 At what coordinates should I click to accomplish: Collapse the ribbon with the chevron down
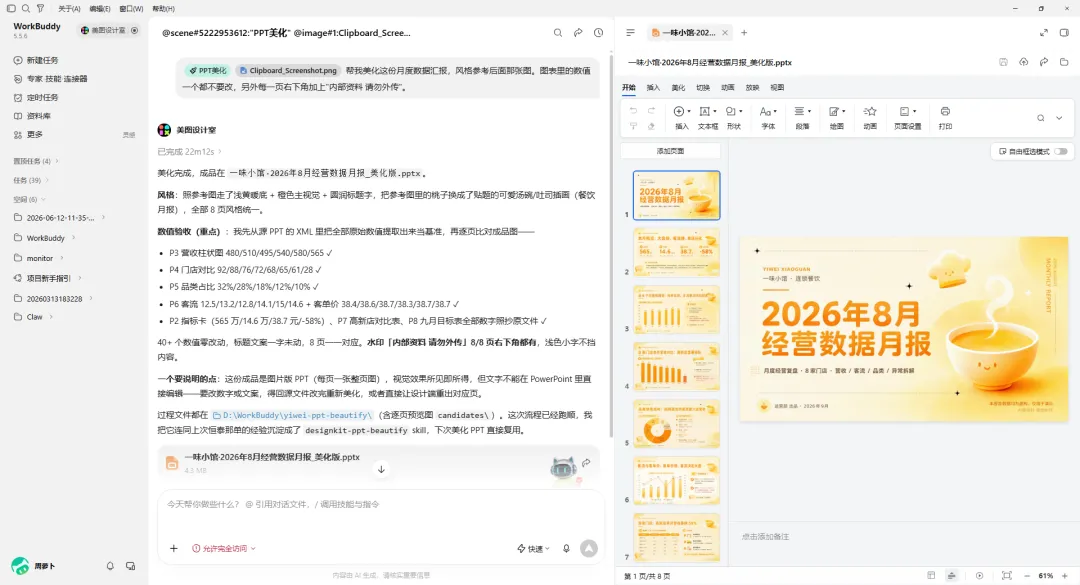1059,118
